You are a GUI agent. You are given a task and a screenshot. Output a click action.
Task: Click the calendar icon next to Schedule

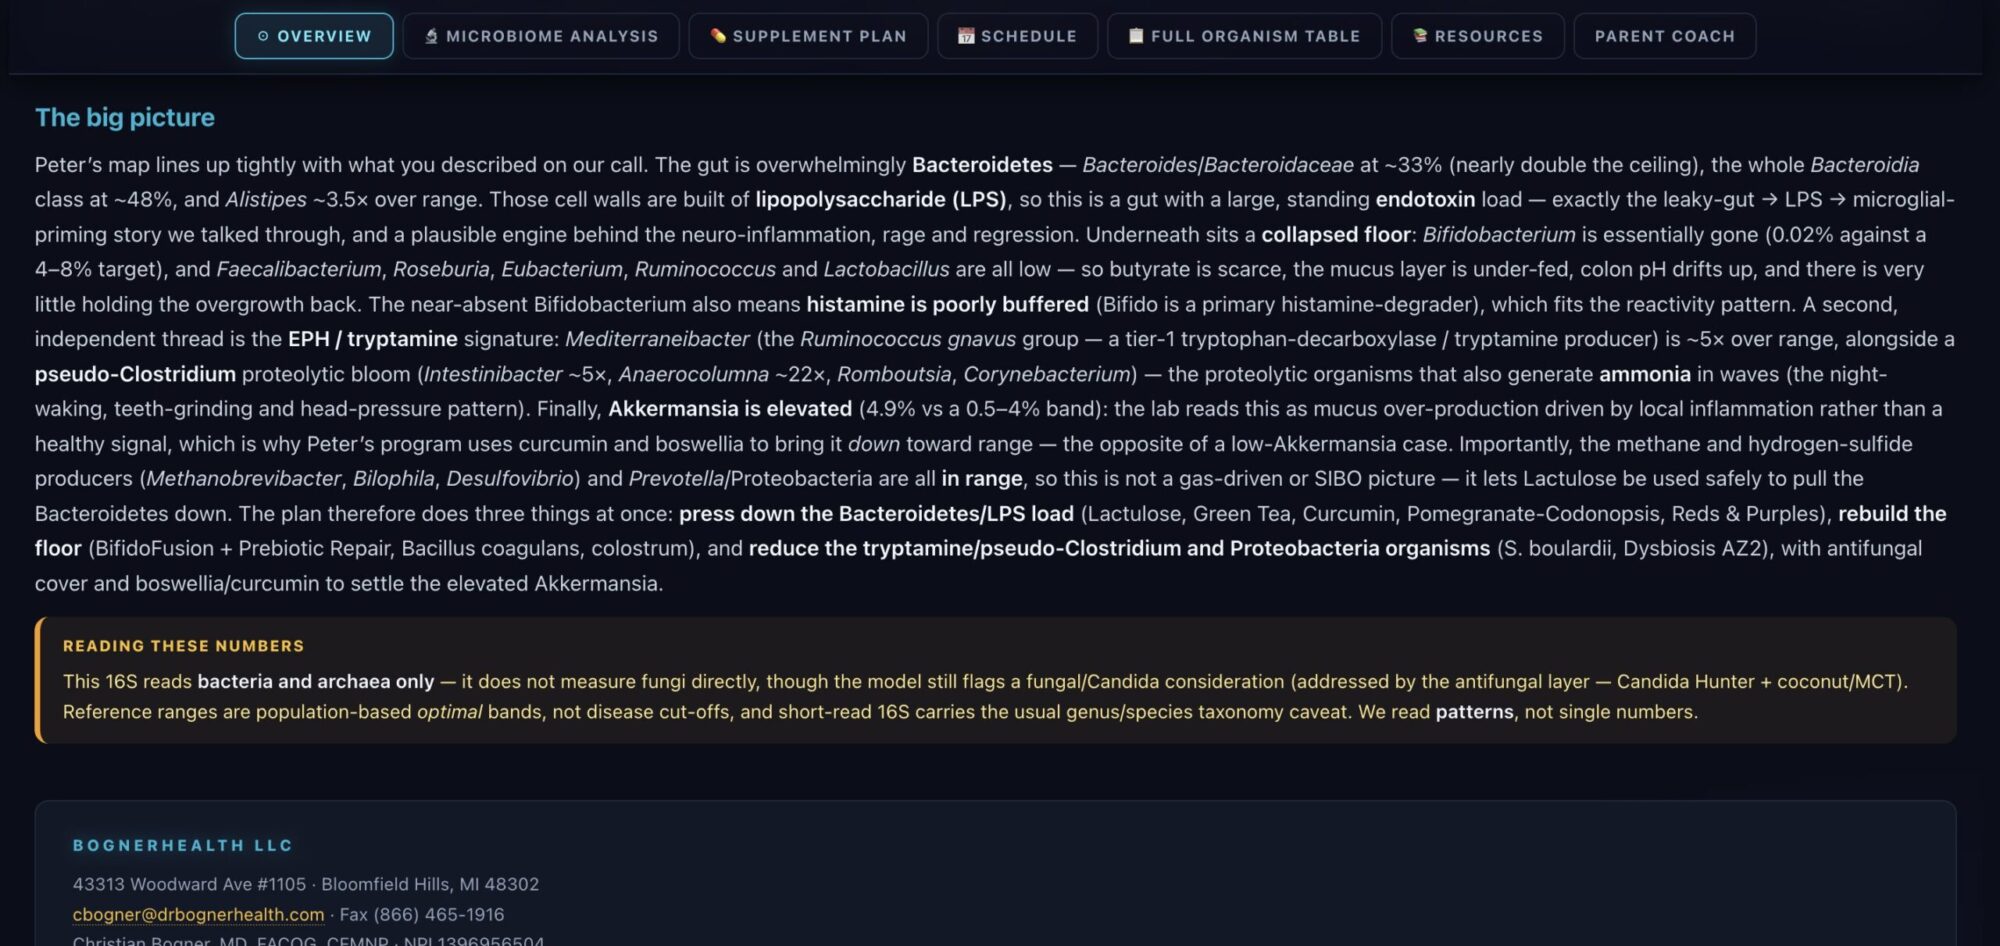[966, 36]
